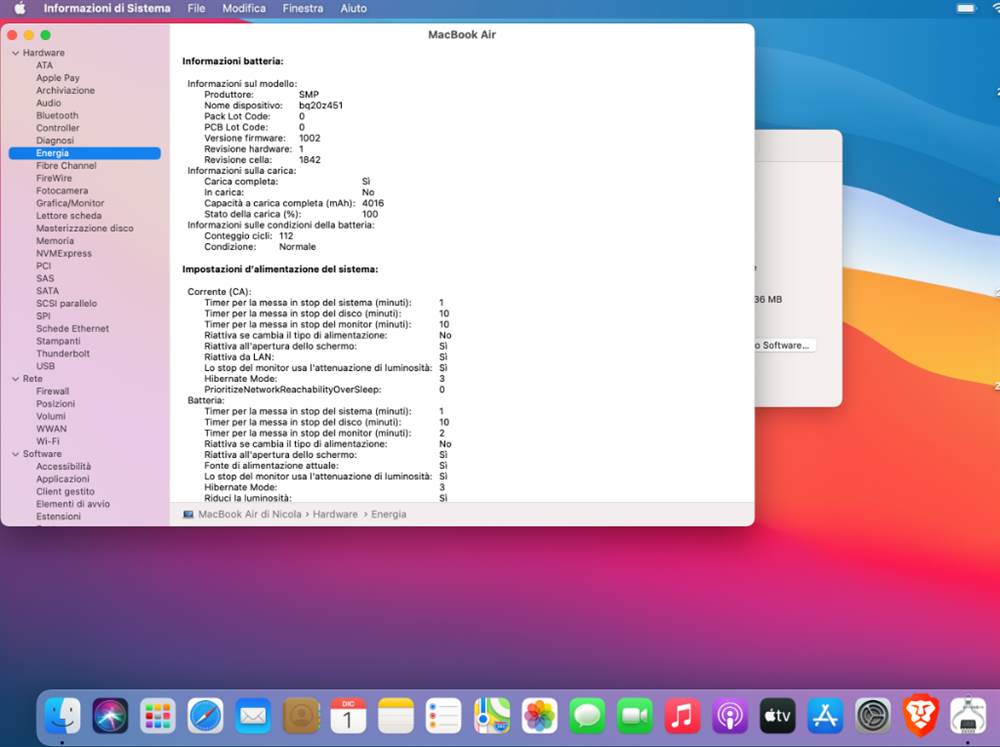Open Reminders app from the Dock
The image size is (1000, 747).
pos(444,715)
